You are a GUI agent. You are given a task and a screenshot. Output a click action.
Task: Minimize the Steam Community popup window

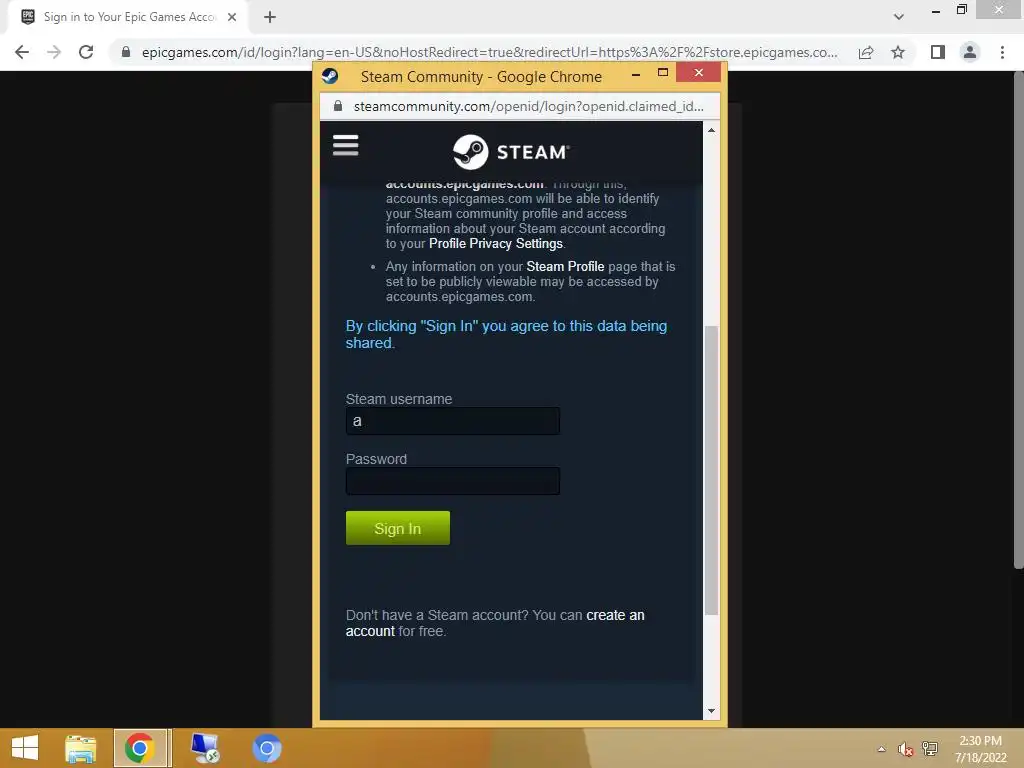coord(635,75)
